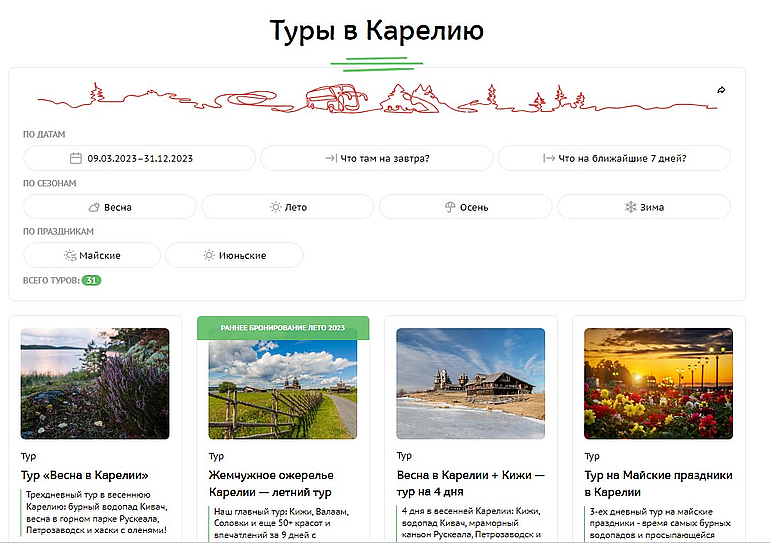Screen dimensions: 770x550
Task: Select the Весна season filter
Action: 110,207
